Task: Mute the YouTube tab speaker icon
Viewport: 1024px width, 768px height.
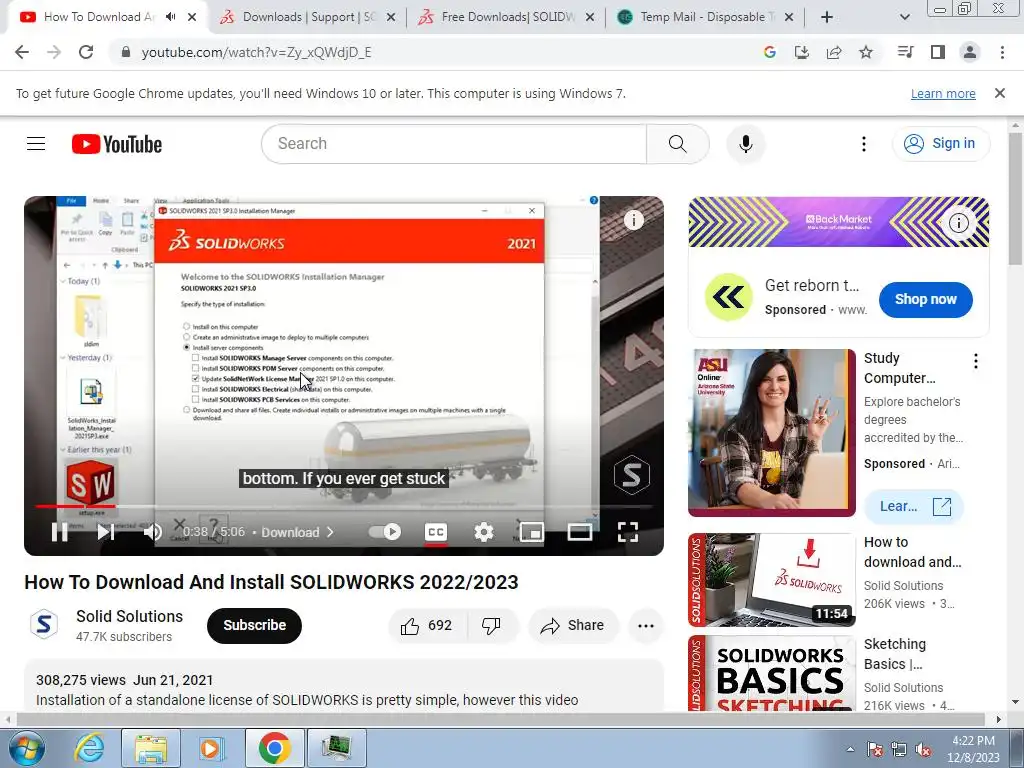Action: [170, 17]
